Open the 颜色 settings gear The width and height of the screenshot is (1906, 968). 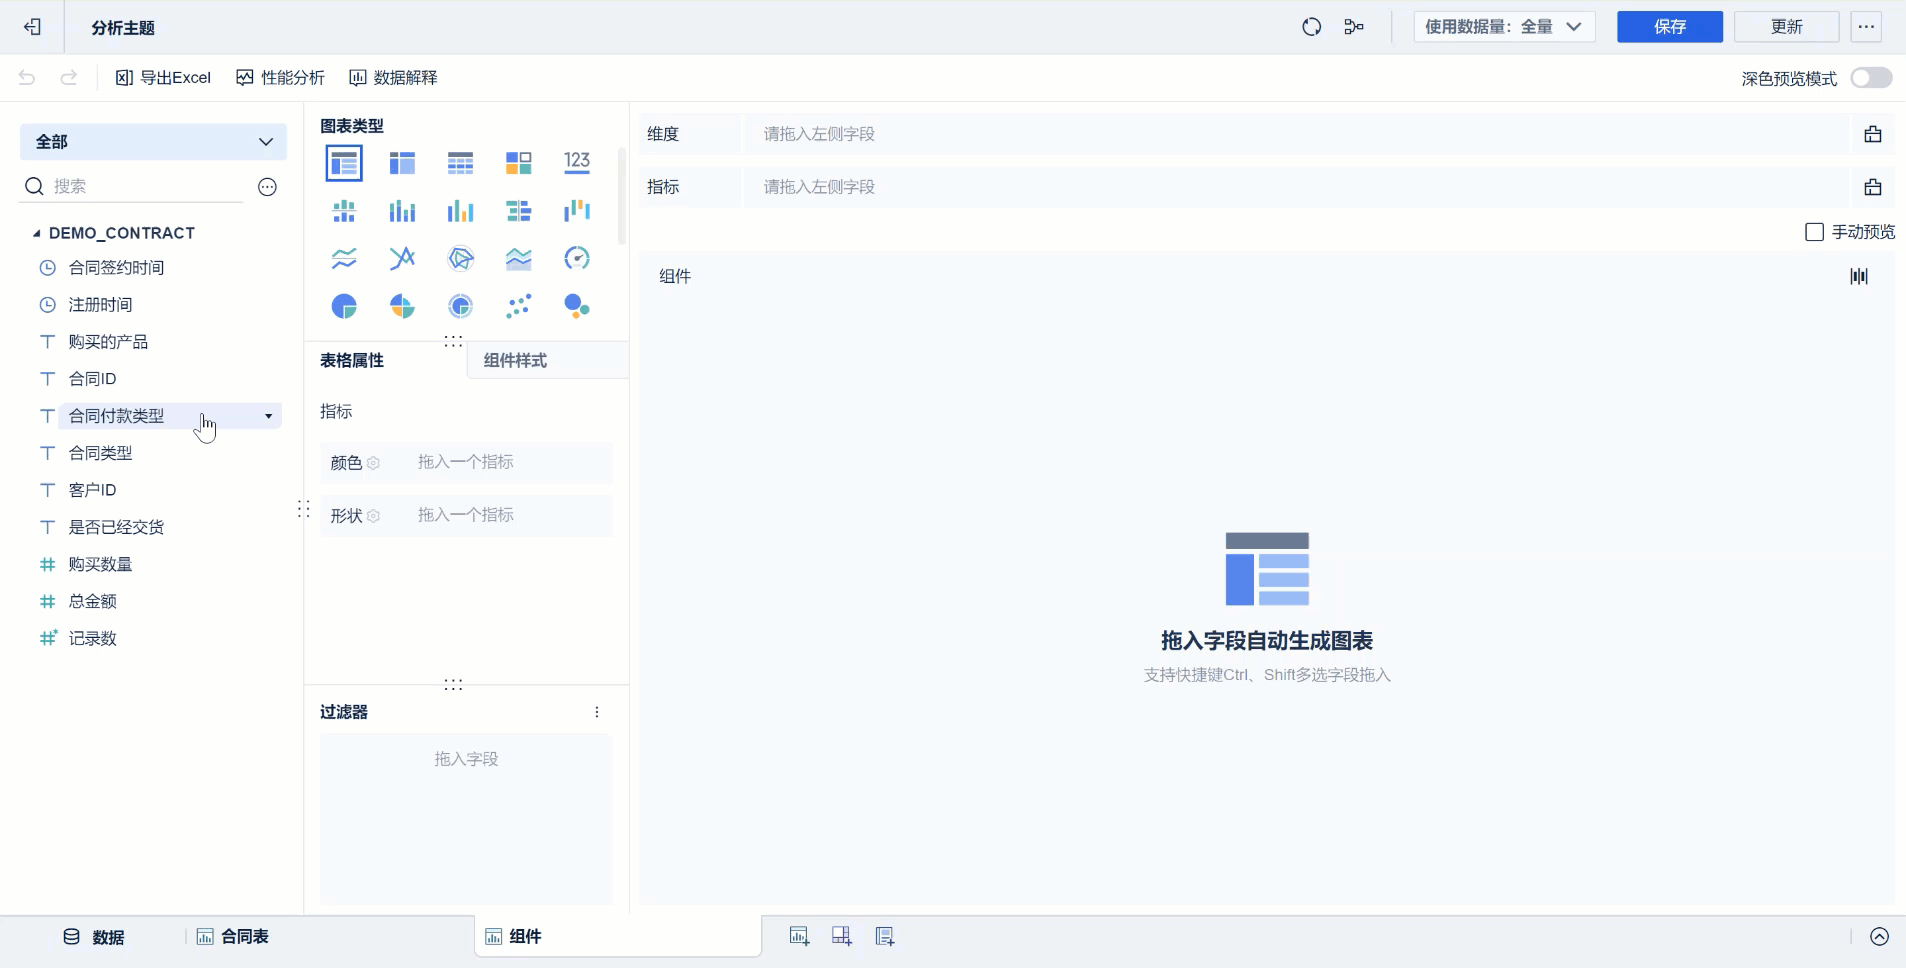click(x=374, y=463)
